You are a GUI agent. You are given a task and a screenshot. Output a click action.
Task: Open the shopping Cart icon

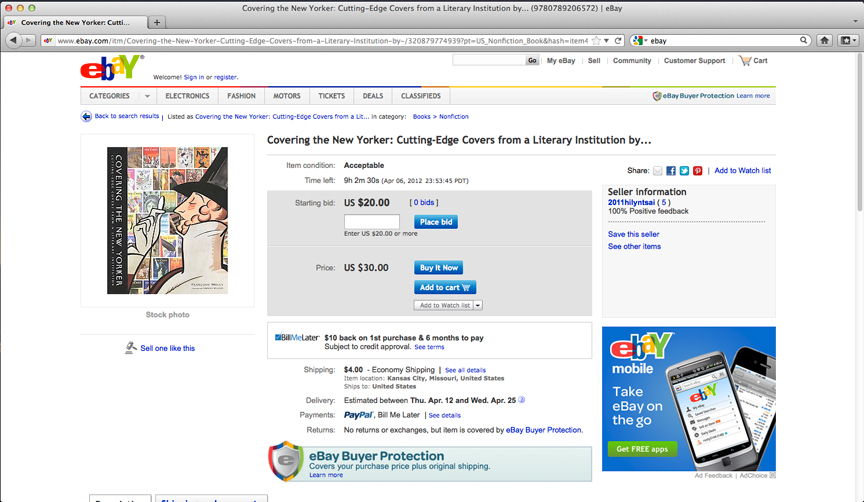point(745,61)
